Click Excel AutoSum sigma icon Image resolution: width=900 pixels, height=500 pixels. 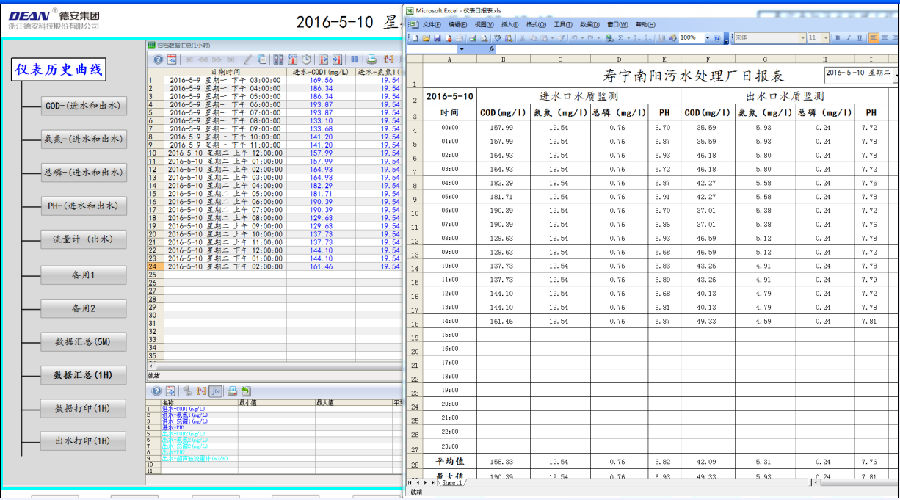621,38
